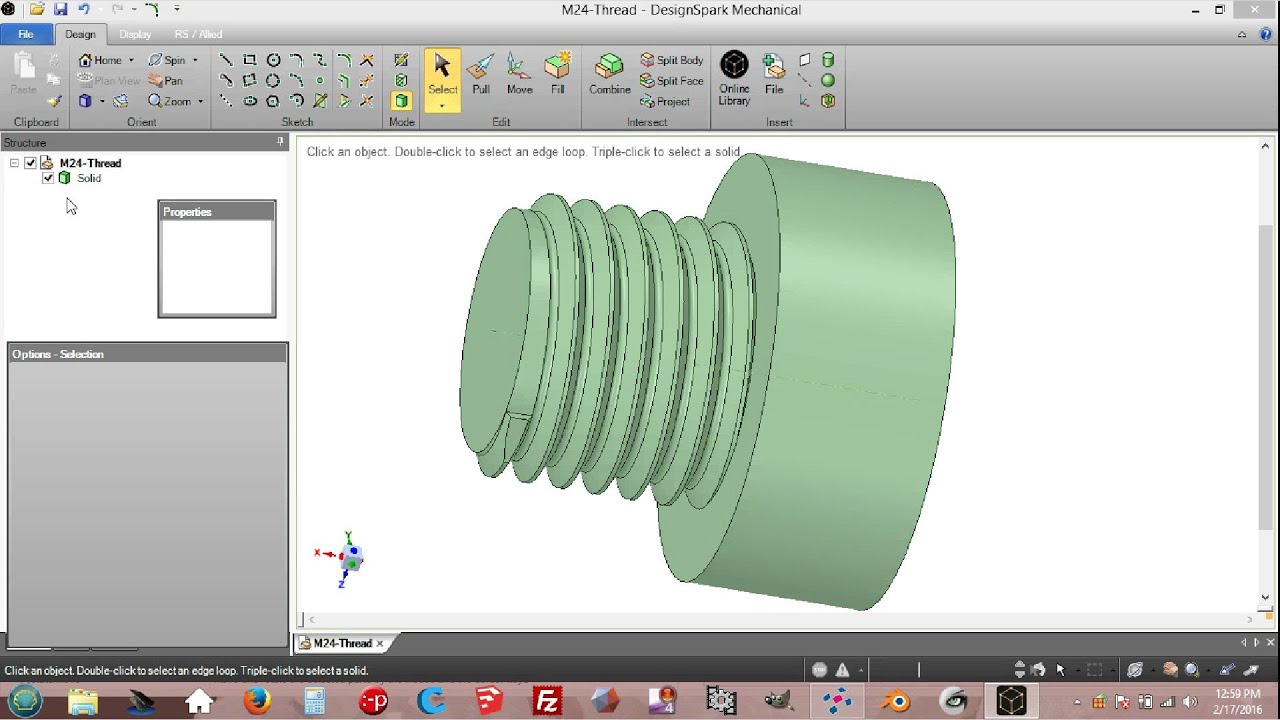Image resolution: width=1280 pixels, height=720 pixels.
Task: Open the view cube dropdown in Orient
Action: (x=102, y=101)
